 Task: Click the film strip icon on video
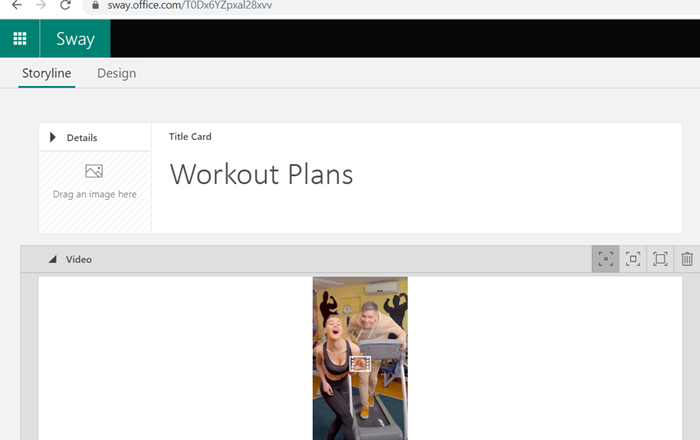[360, 364]
